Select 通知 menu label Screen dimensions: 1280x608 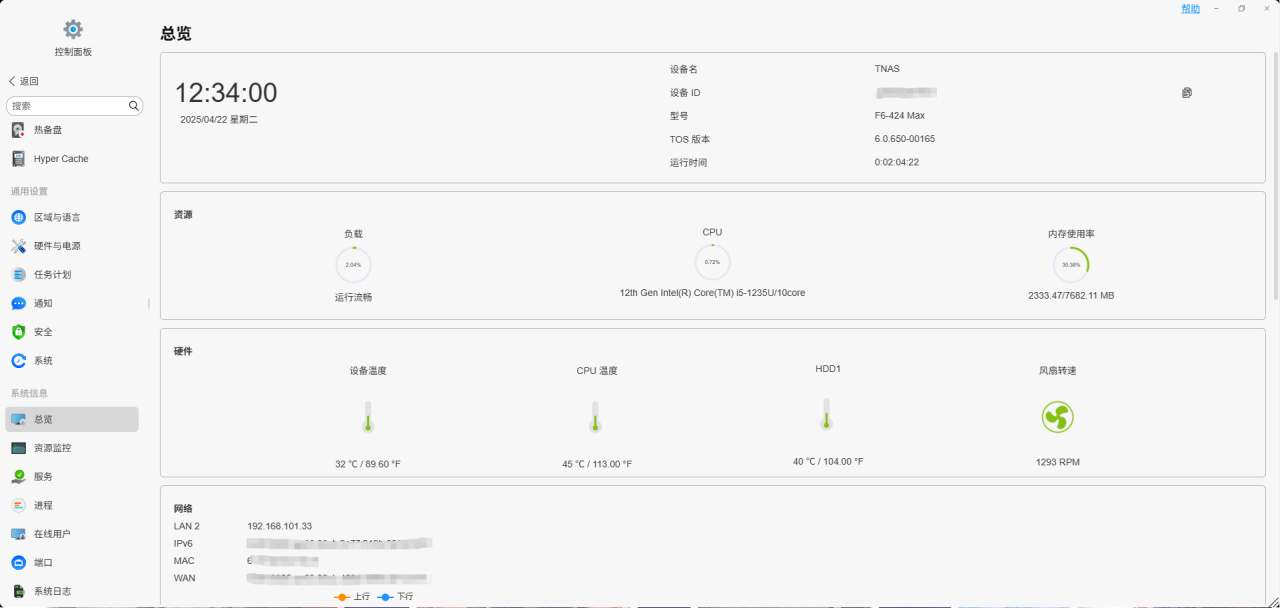click(x=43, y=303)
